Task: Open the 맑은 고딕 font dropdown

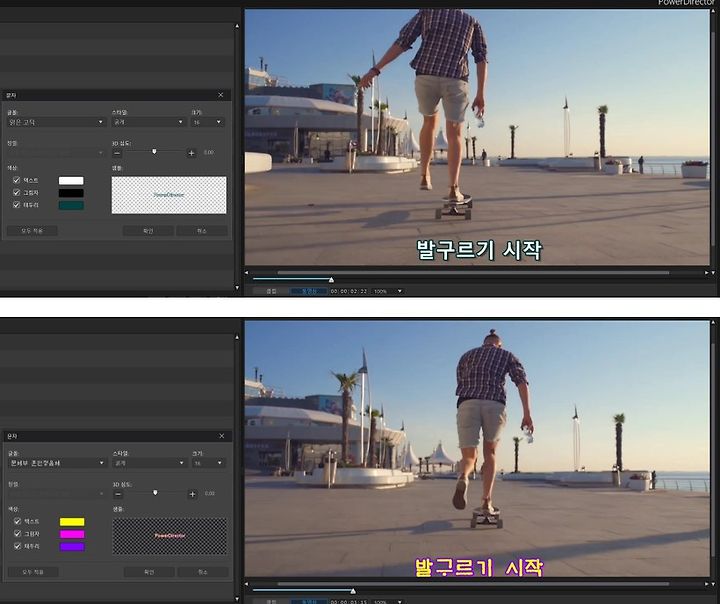Action: click(x=56, y=122)
